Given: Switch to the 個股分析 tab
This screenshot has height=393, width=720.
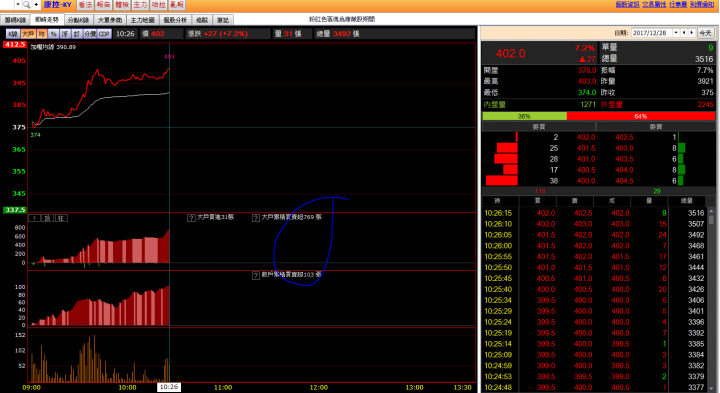Looking at the screenshot, I should pos(175,20).
